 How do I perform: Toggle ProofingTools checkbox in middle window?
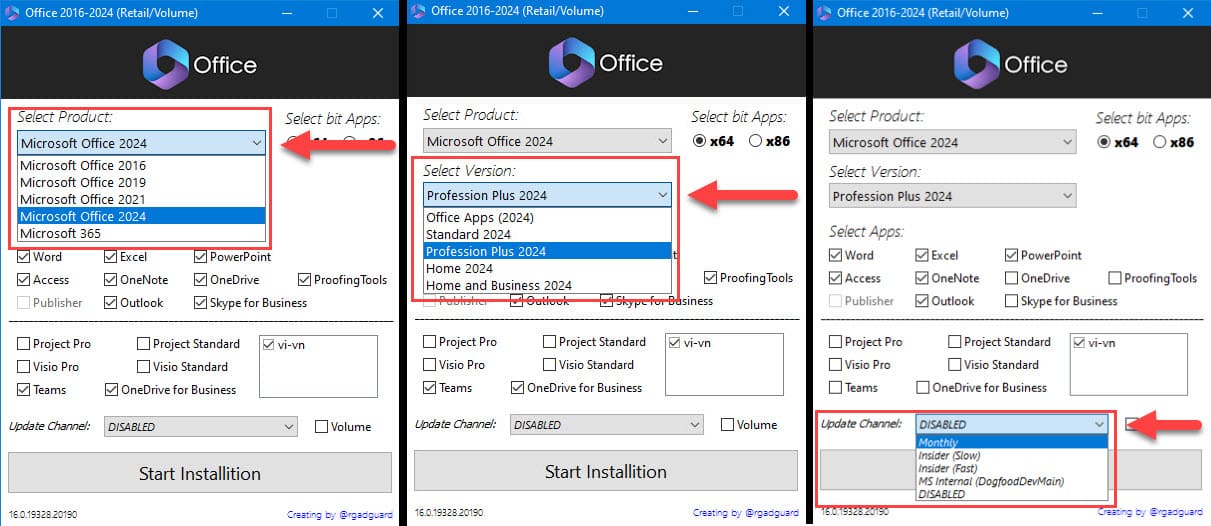pyautogui.click(x=711, y=278)
